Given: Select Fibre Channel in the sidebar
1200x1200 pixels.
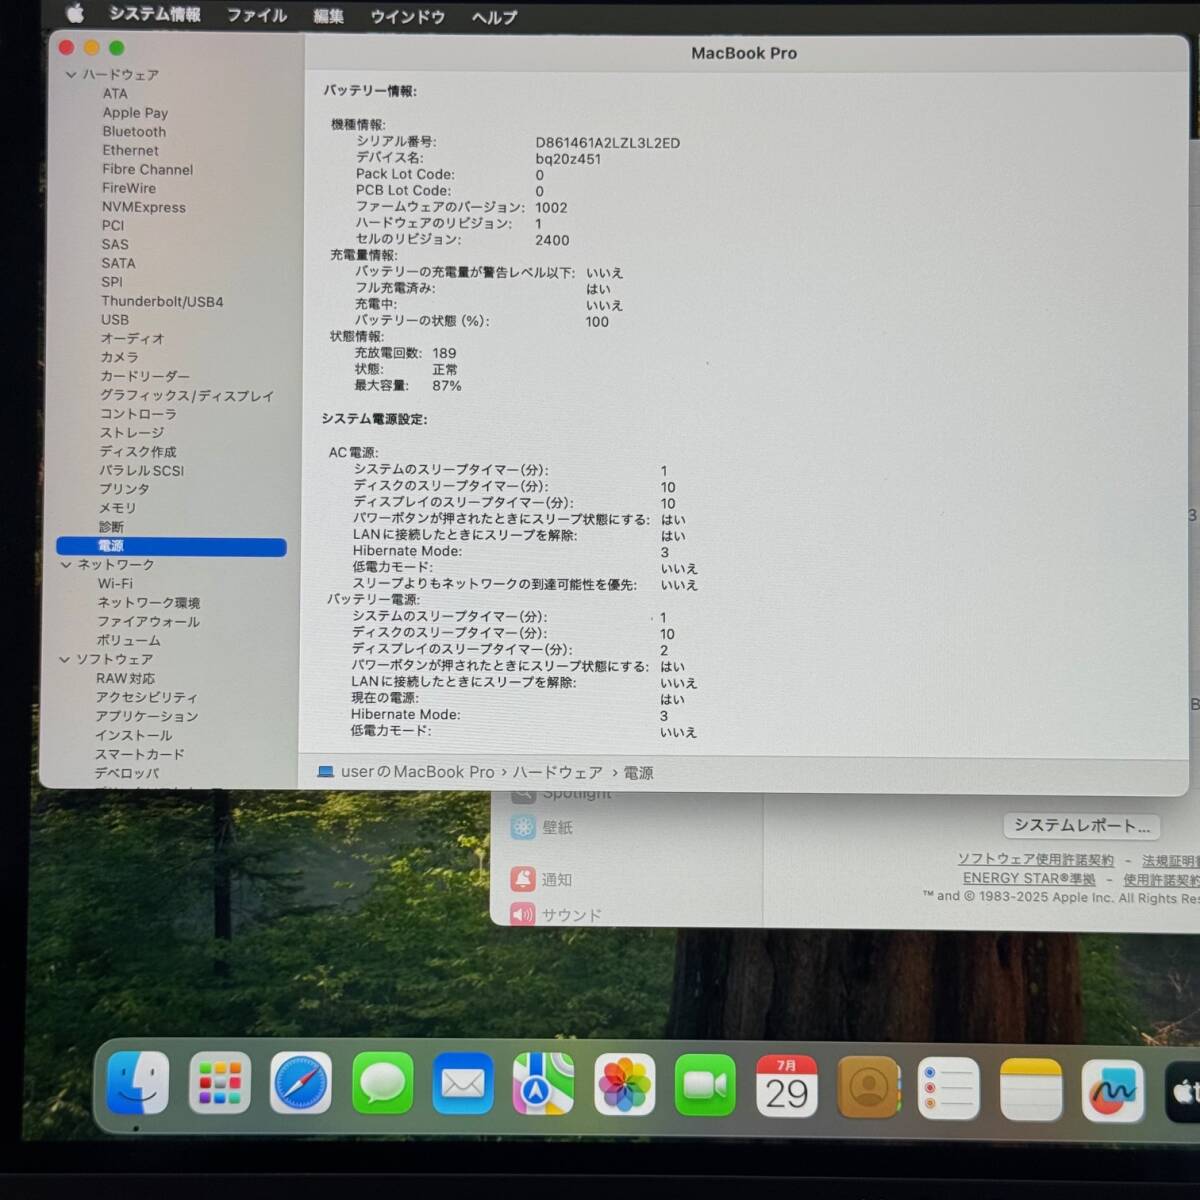Looking at the screenshot, I should (147, 170).
